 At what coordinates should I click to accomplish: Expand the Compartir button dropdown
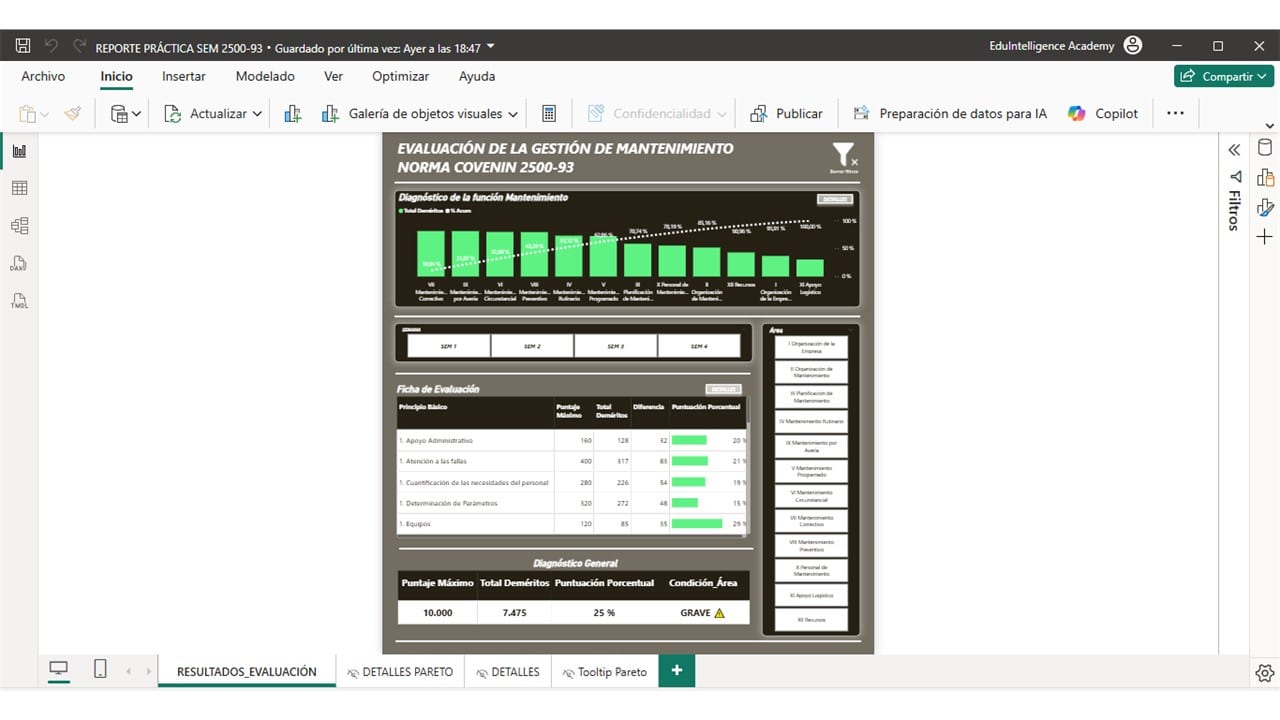1262,76
